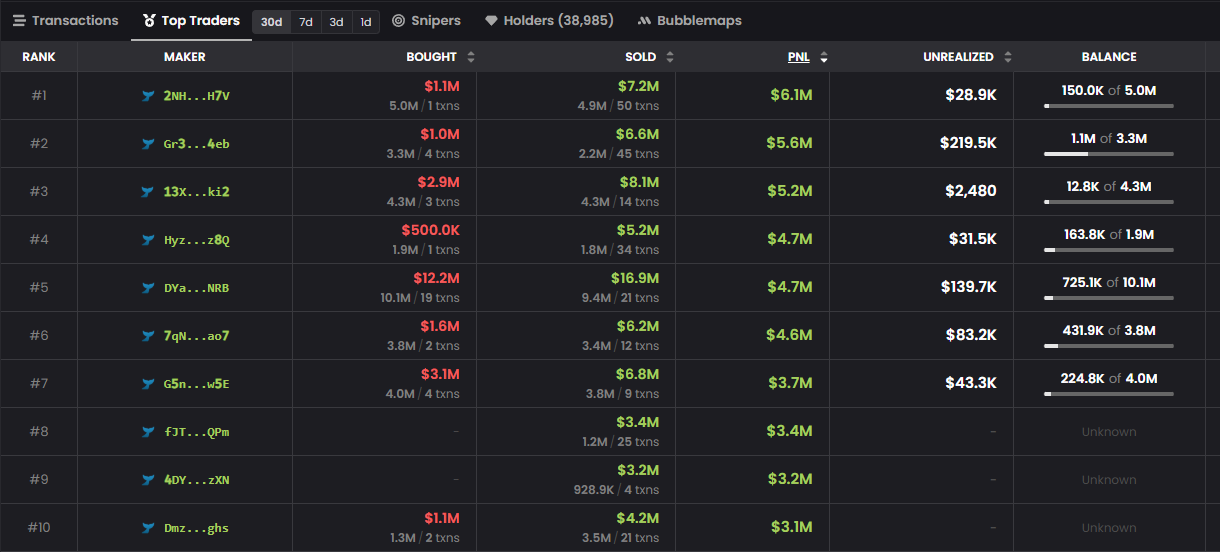Screen dimensions: 1220x552
Task: Click the Holders heart icon
Action: click(491, 20)
